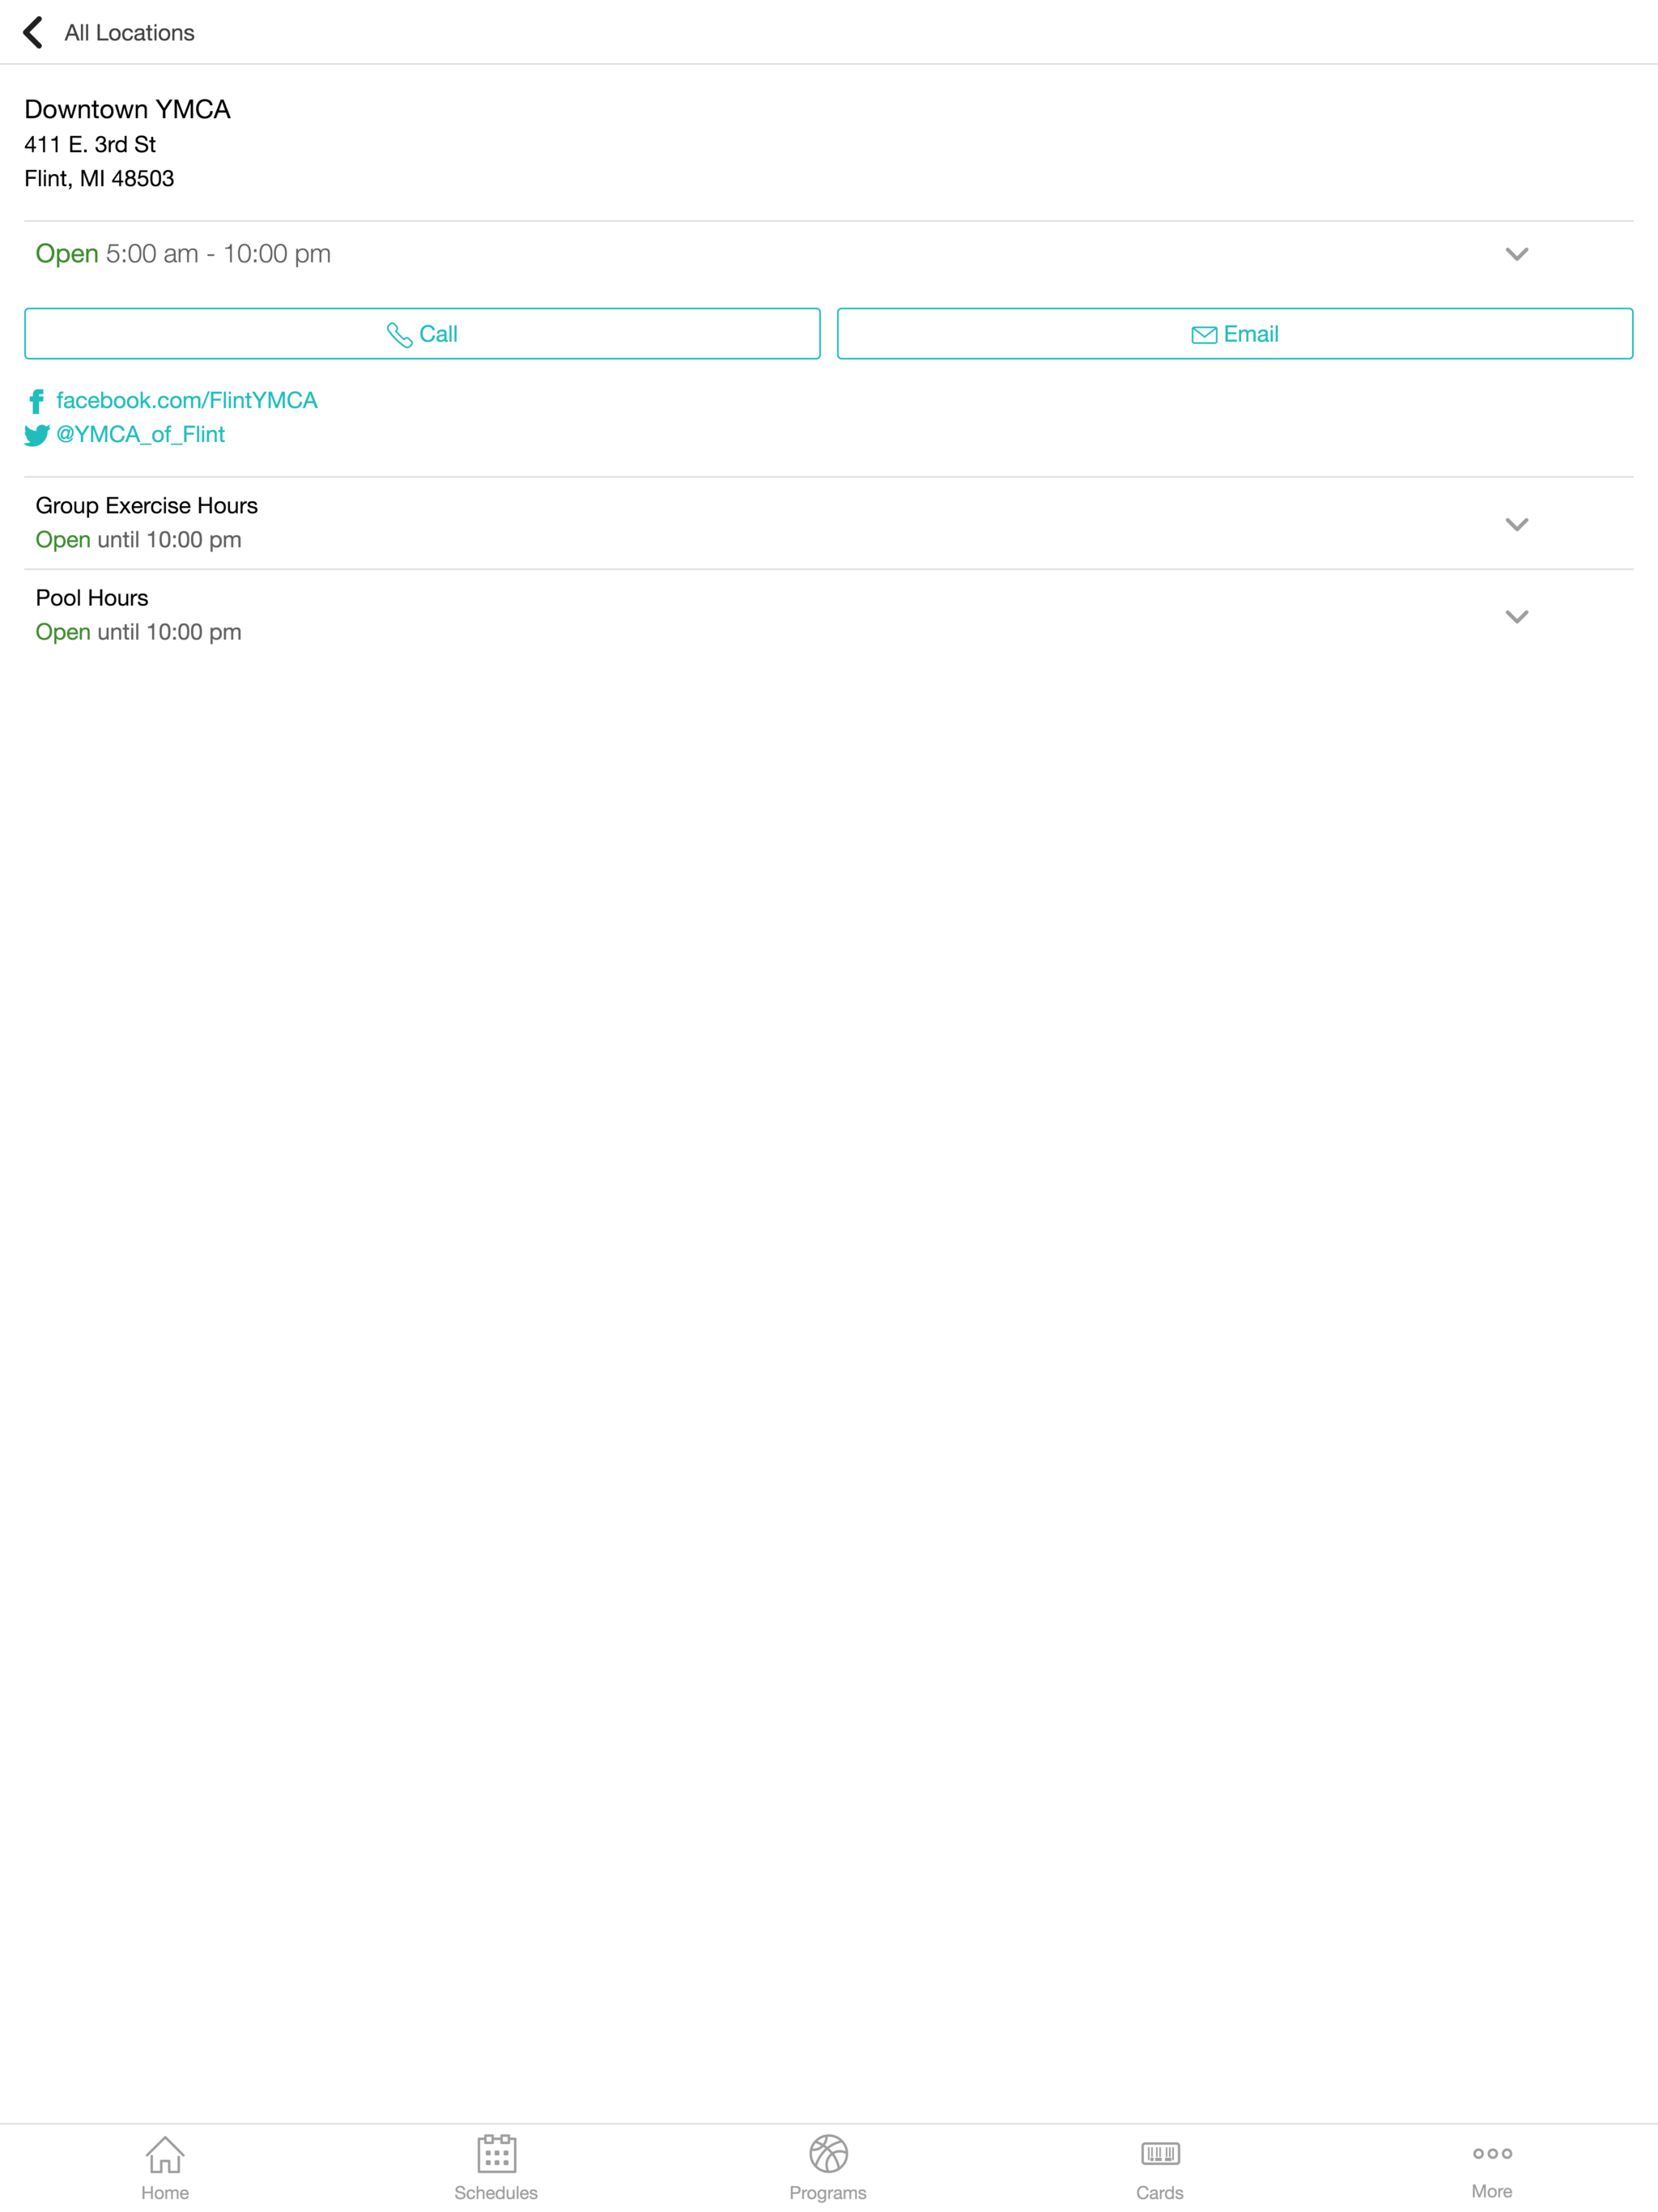Expand the facility open hours chevron

click(1516, 254)
